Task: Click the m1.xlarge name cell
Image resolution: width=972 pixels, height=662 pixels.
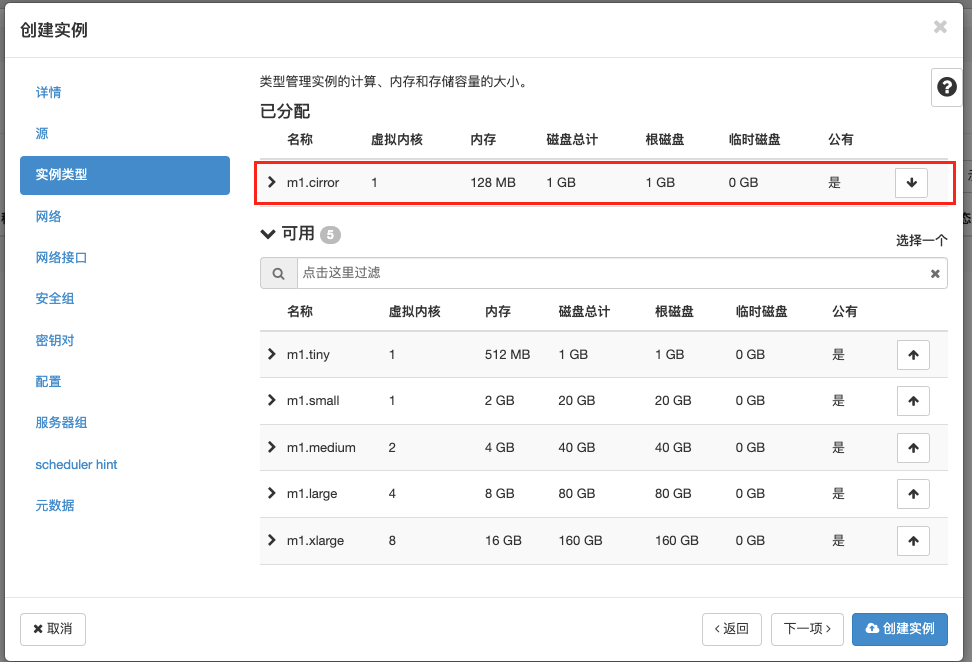Action: (316, 541)
